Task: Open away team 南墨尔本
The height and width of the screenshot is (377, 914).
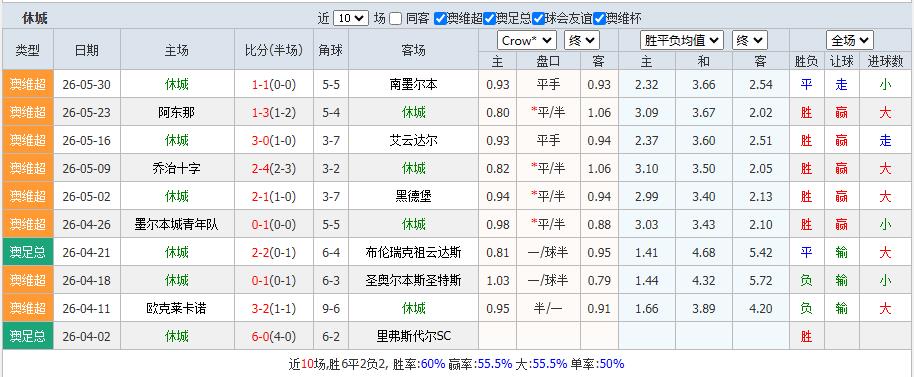Action: click(x=413, y=84)
